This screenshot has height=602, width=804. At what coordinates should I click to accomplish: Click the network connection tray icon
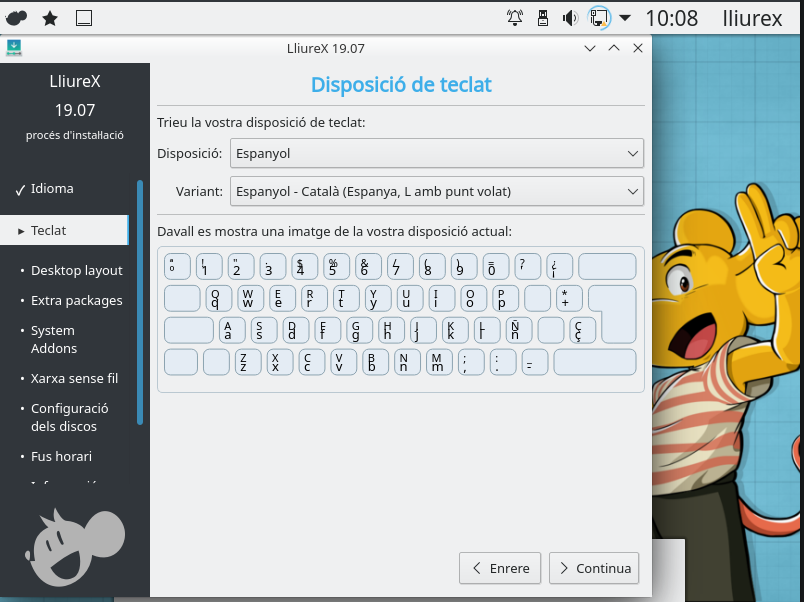tap(598, 17)
